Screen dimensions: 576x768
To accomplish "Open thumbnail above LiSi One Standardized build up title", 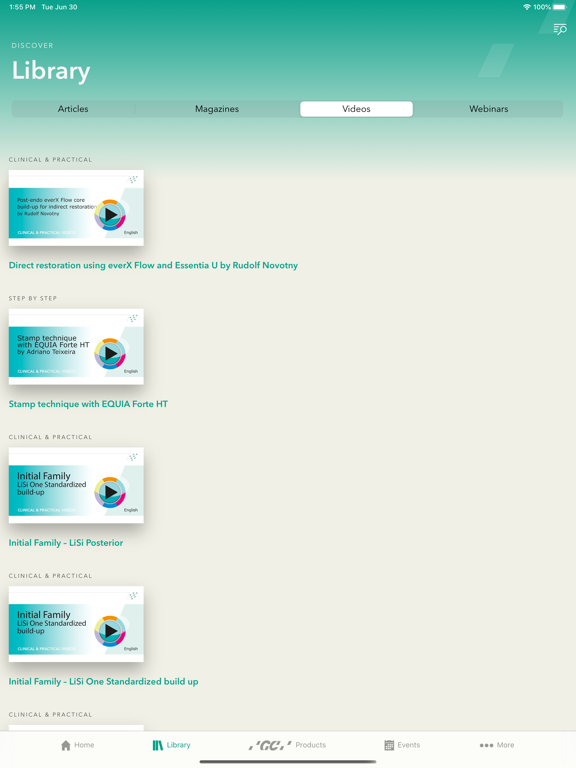I will coord(76,624).
